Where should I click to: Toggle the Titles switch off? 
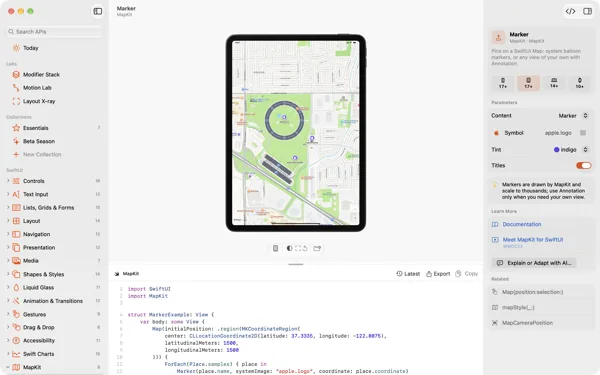[584, 165]
